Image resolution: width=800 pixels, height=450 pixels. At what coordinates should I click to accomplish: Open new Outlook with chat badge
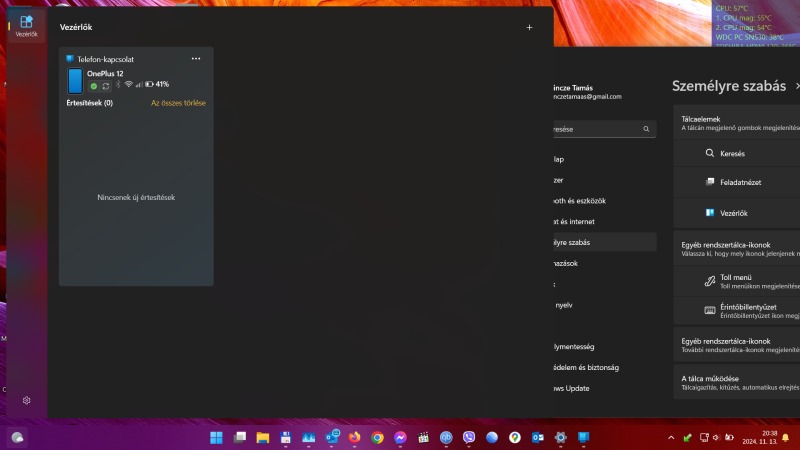[332, 437]
